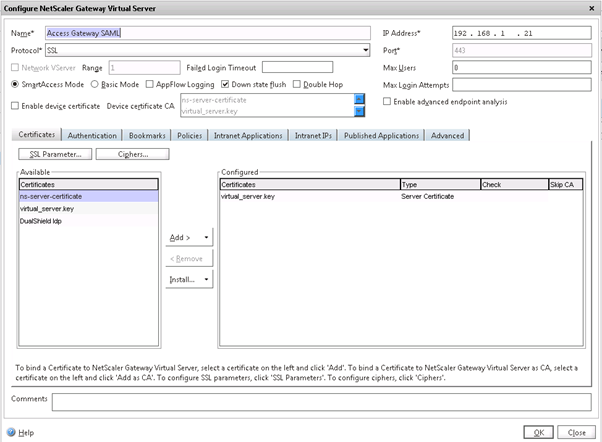602x442 pixels.
Task: Open the Policies tab
Action: click(x=189, y=135)
